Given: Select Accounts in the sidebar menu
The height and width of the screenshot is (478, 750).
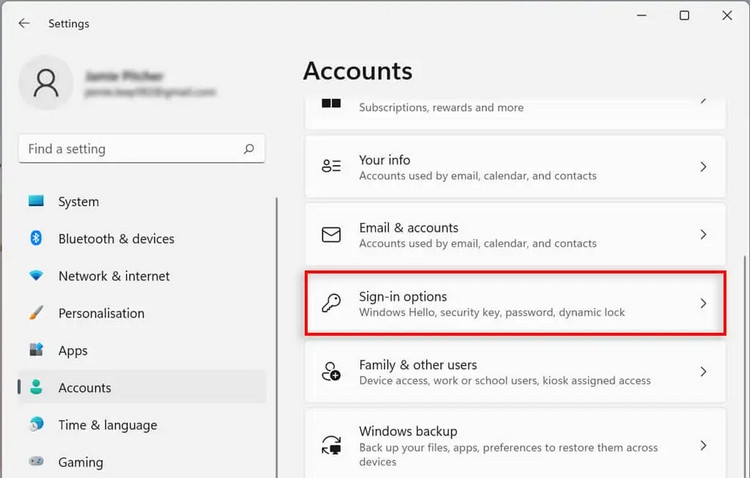Looking at the screenshot, I should click(x=85, y=387).
